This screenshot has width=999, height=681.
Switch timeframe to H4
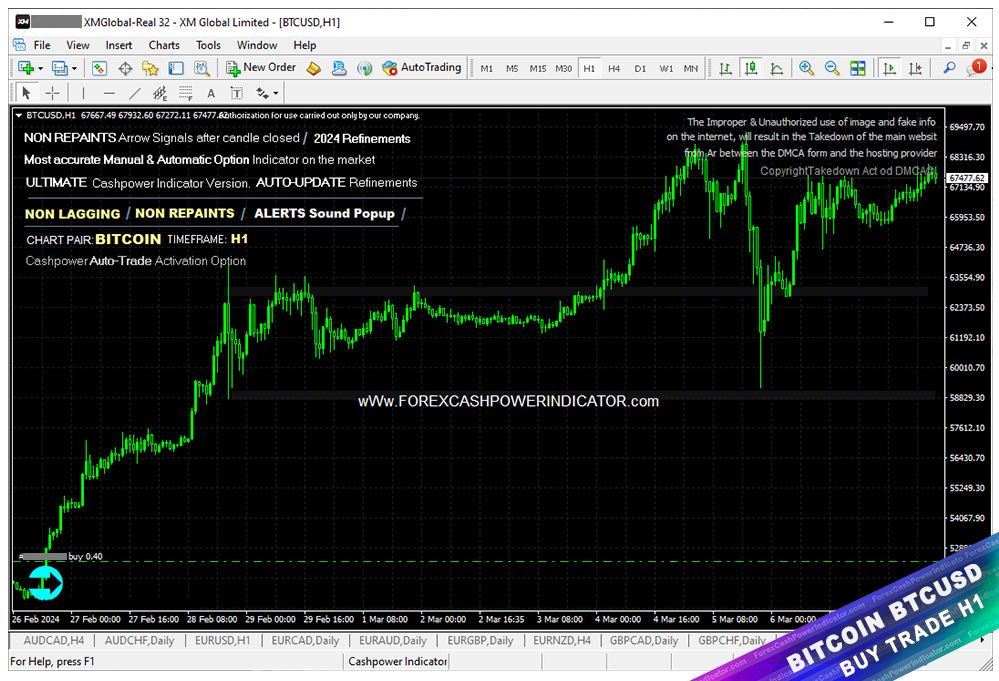(x=614, y=68)
